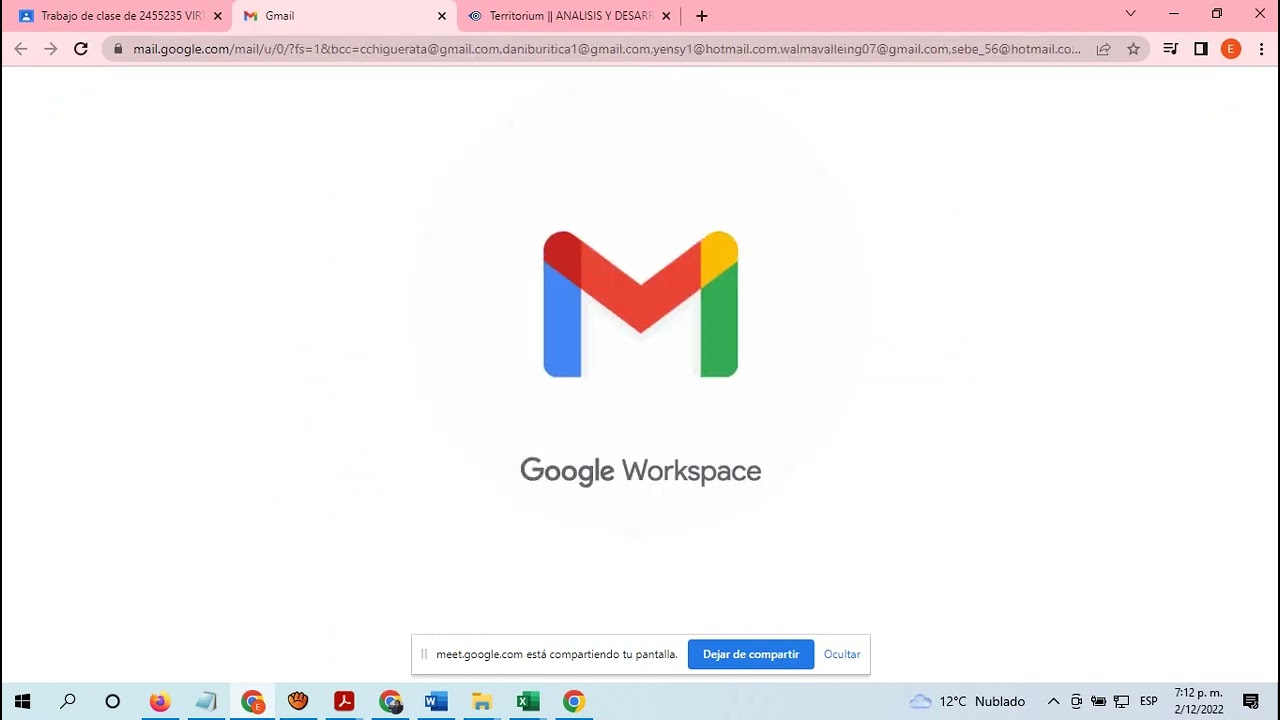Open Chrome with photo profile badge
Image resolution: width=1280 pixels, height=720 pixels.
[x=390, y=701]
